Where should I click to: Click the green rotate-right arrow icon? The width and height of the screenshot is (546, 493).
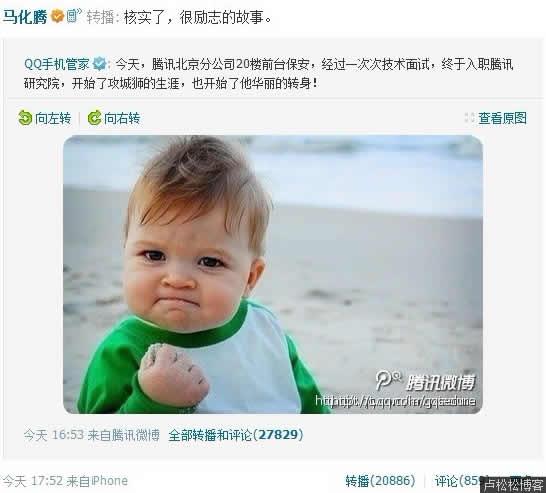(94, 118)
